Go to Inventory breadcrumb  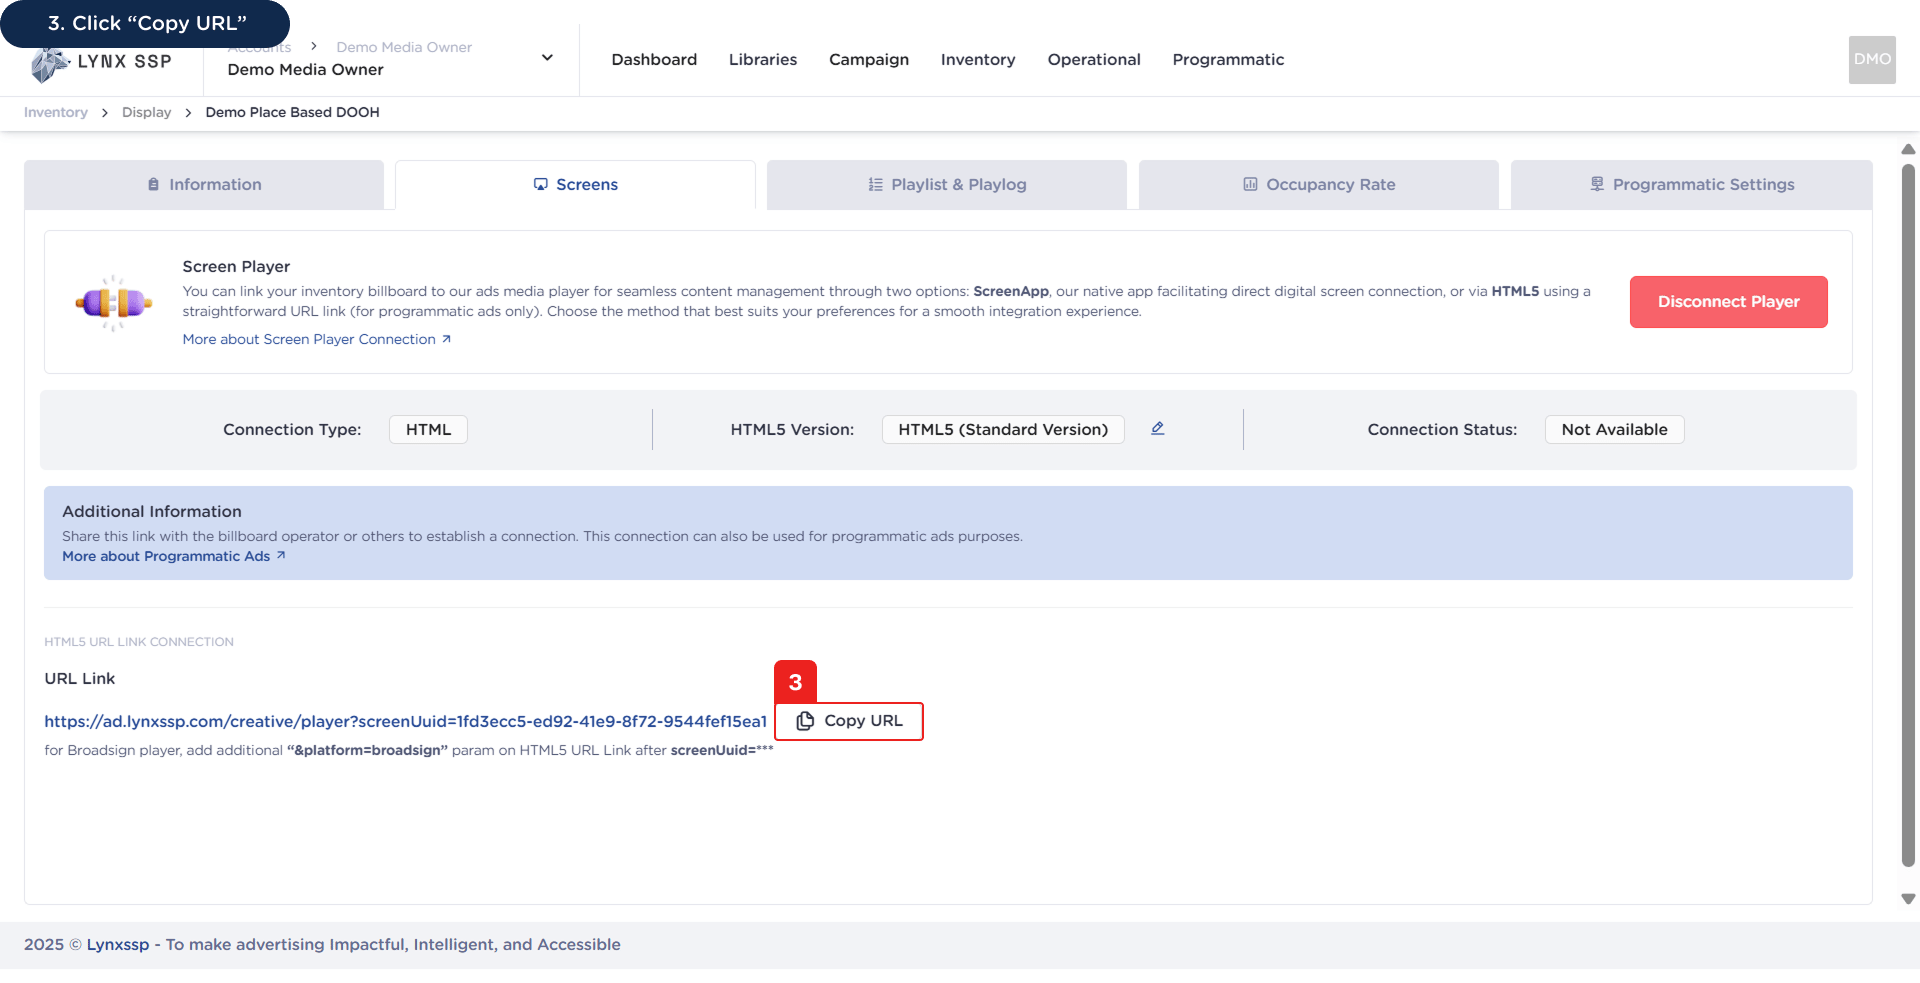(x=56, y=112)
